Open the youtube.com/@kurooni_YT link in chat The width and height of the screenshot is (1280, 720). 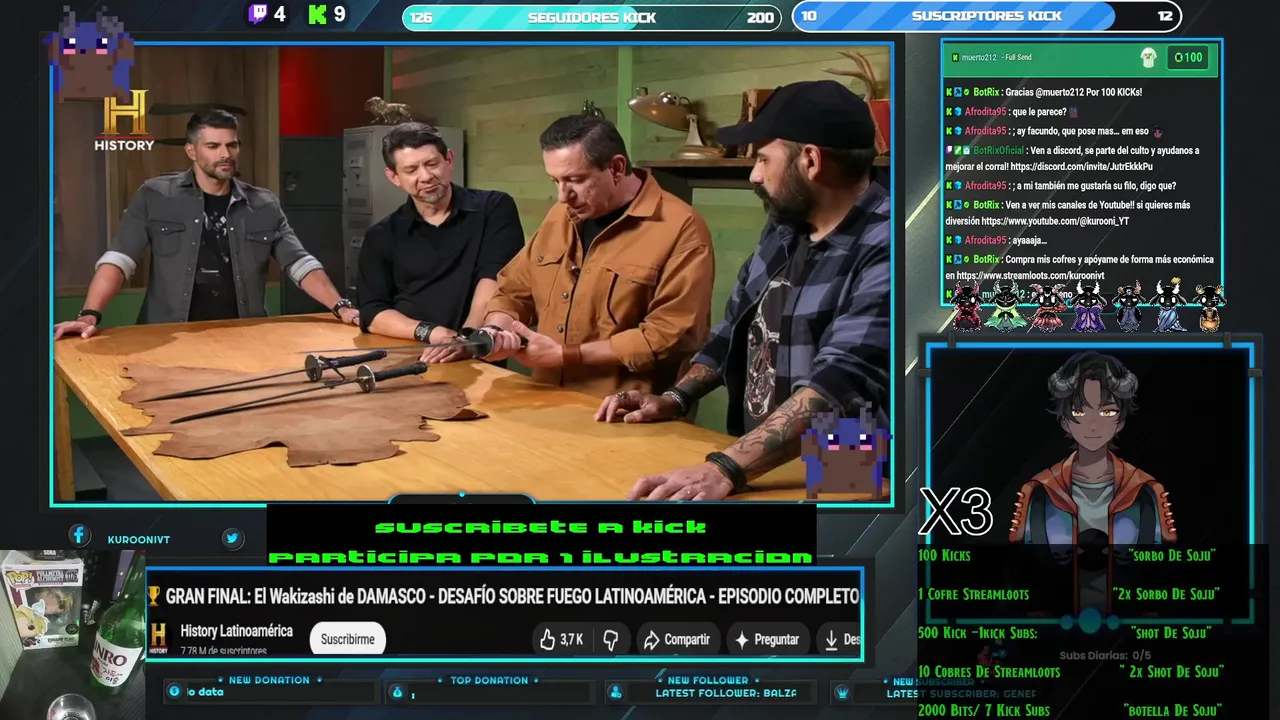(x=1055, y=221)
